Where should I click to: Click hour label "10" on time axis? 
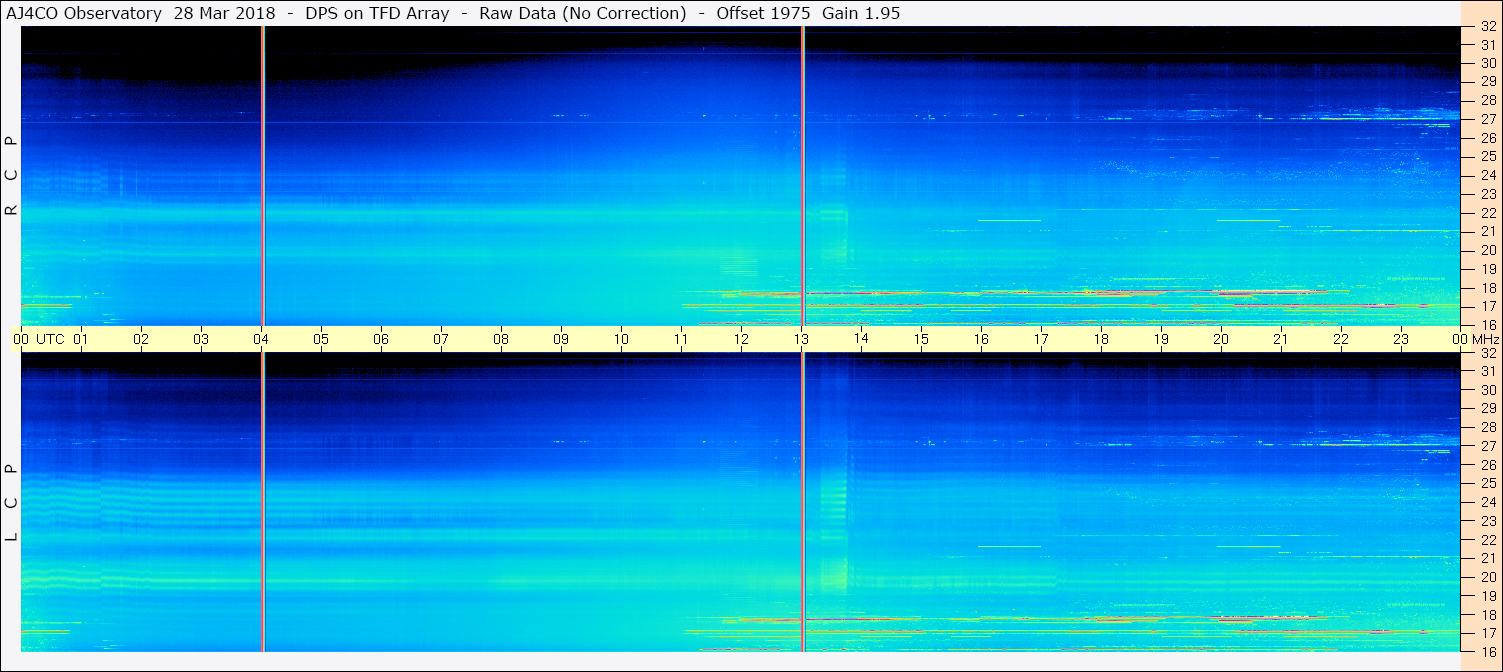(x=621, y=339)
